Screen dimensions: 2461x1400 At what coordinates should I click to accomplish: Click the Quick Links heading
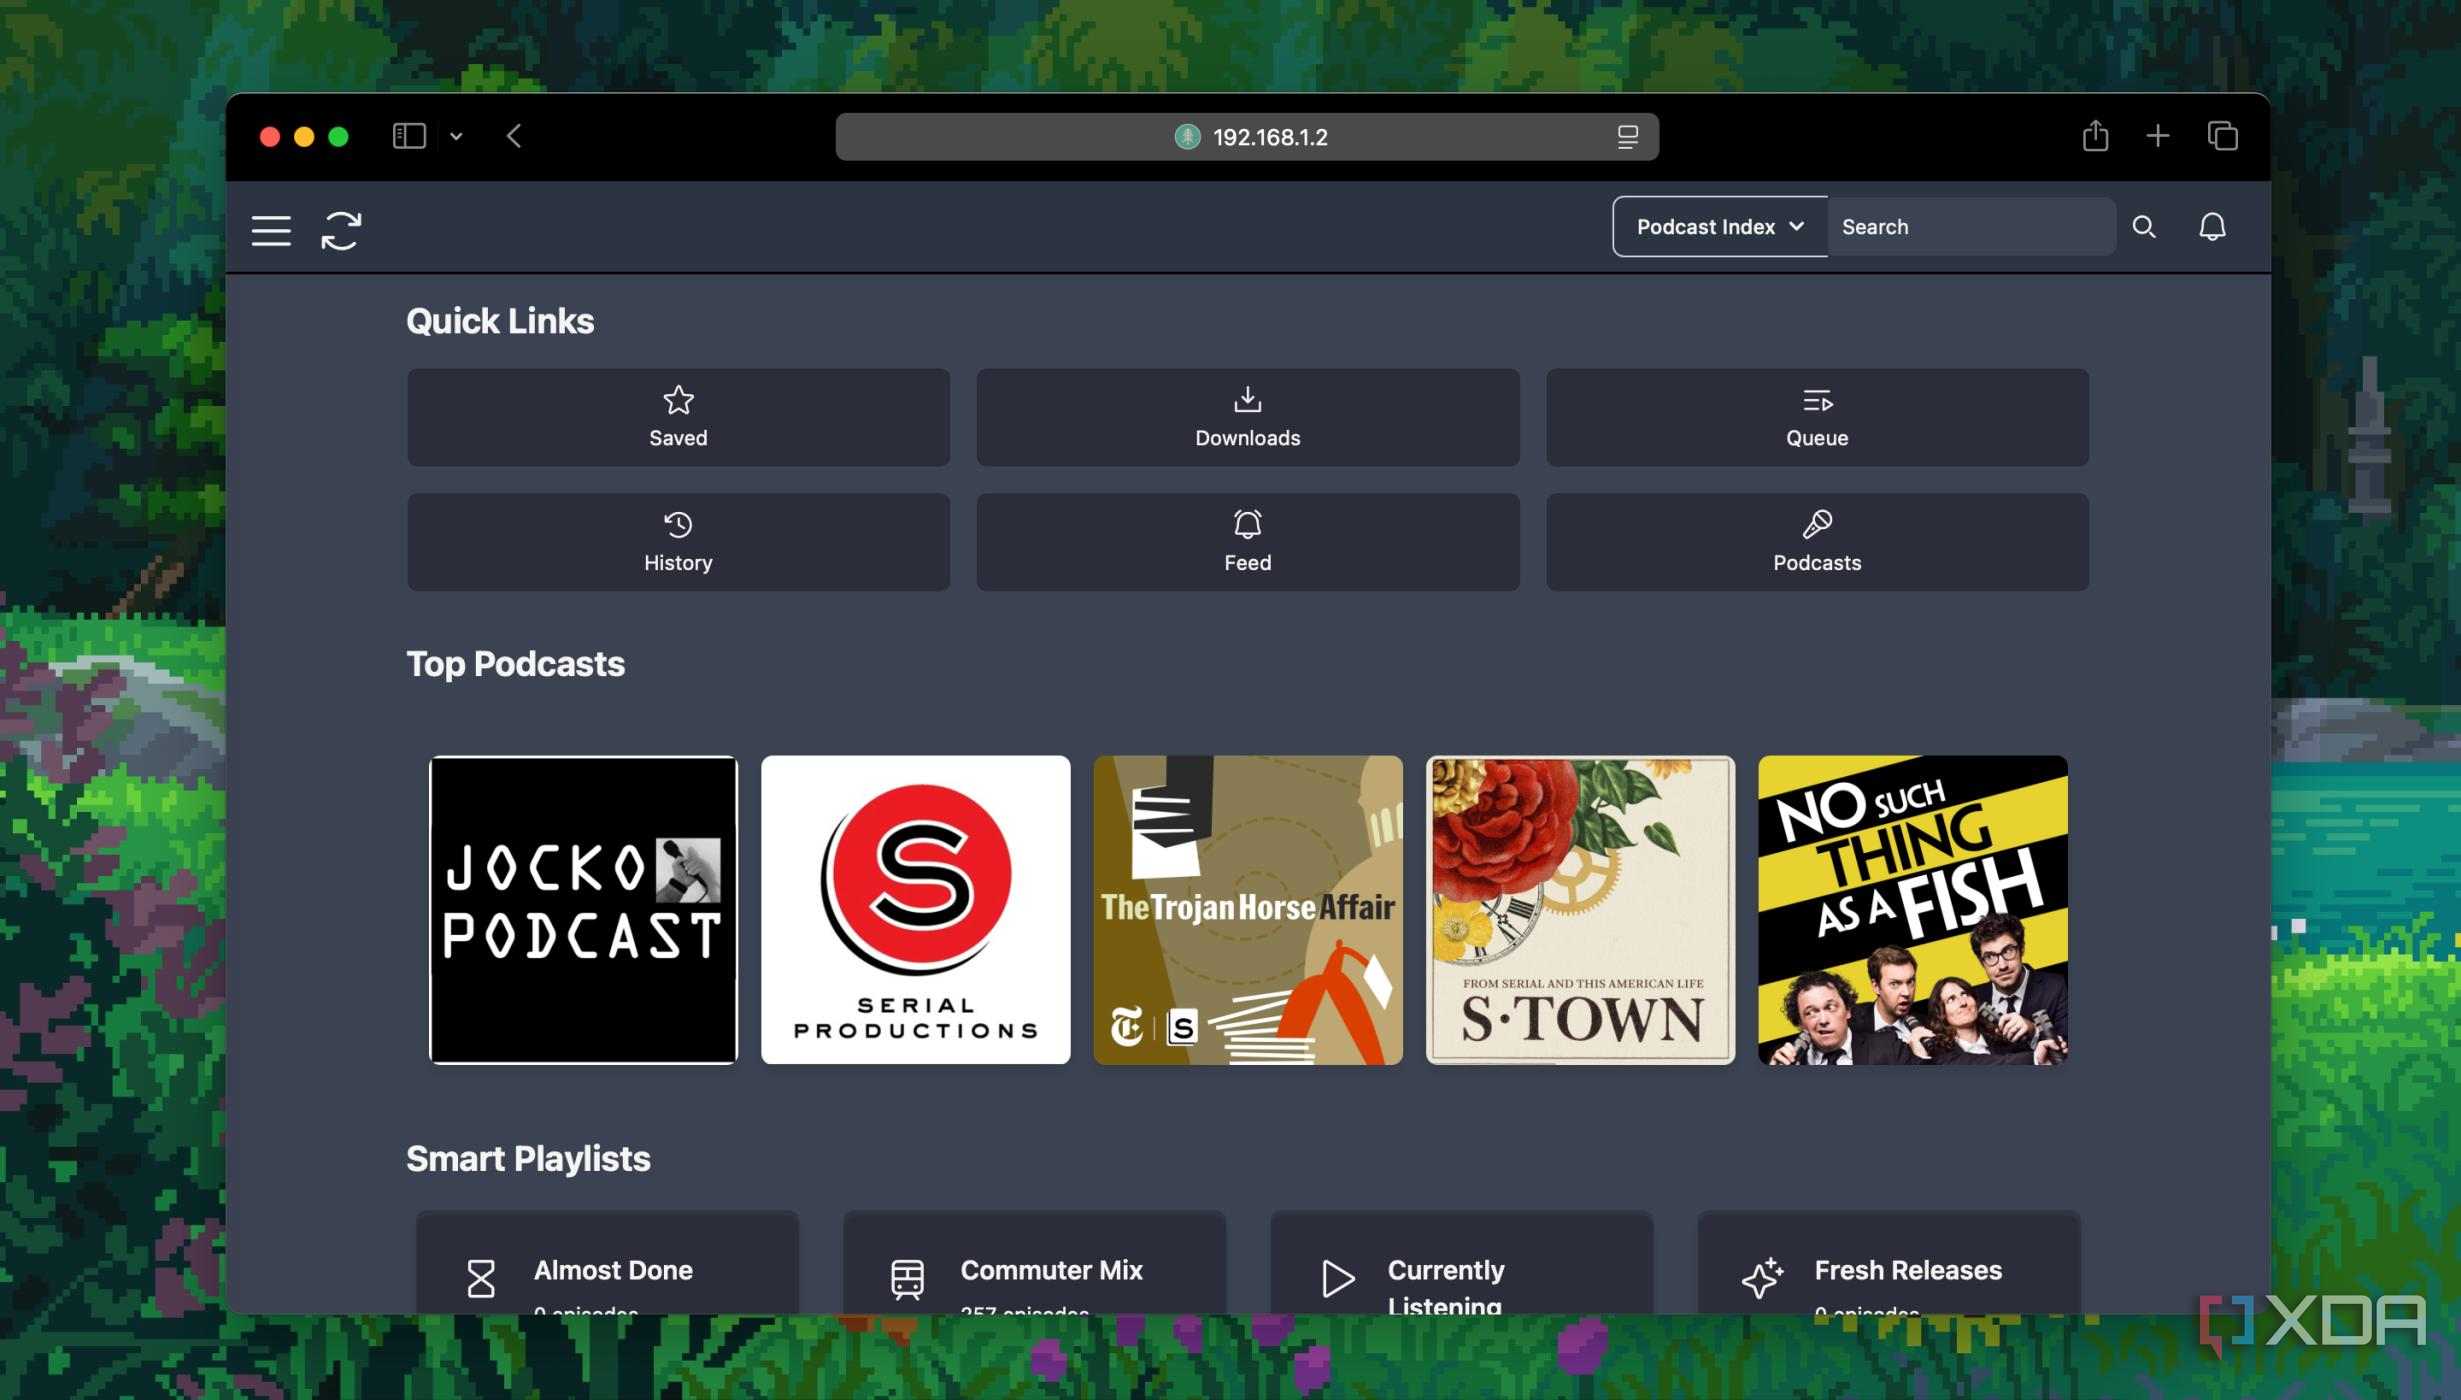tap(500, 321)
